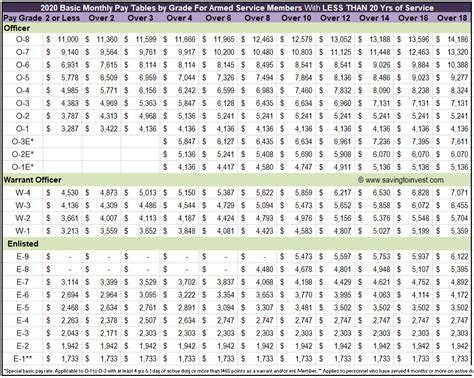
Task: Click the 5,408 value in the O-2E* row
Action: [x=264, y=154]
